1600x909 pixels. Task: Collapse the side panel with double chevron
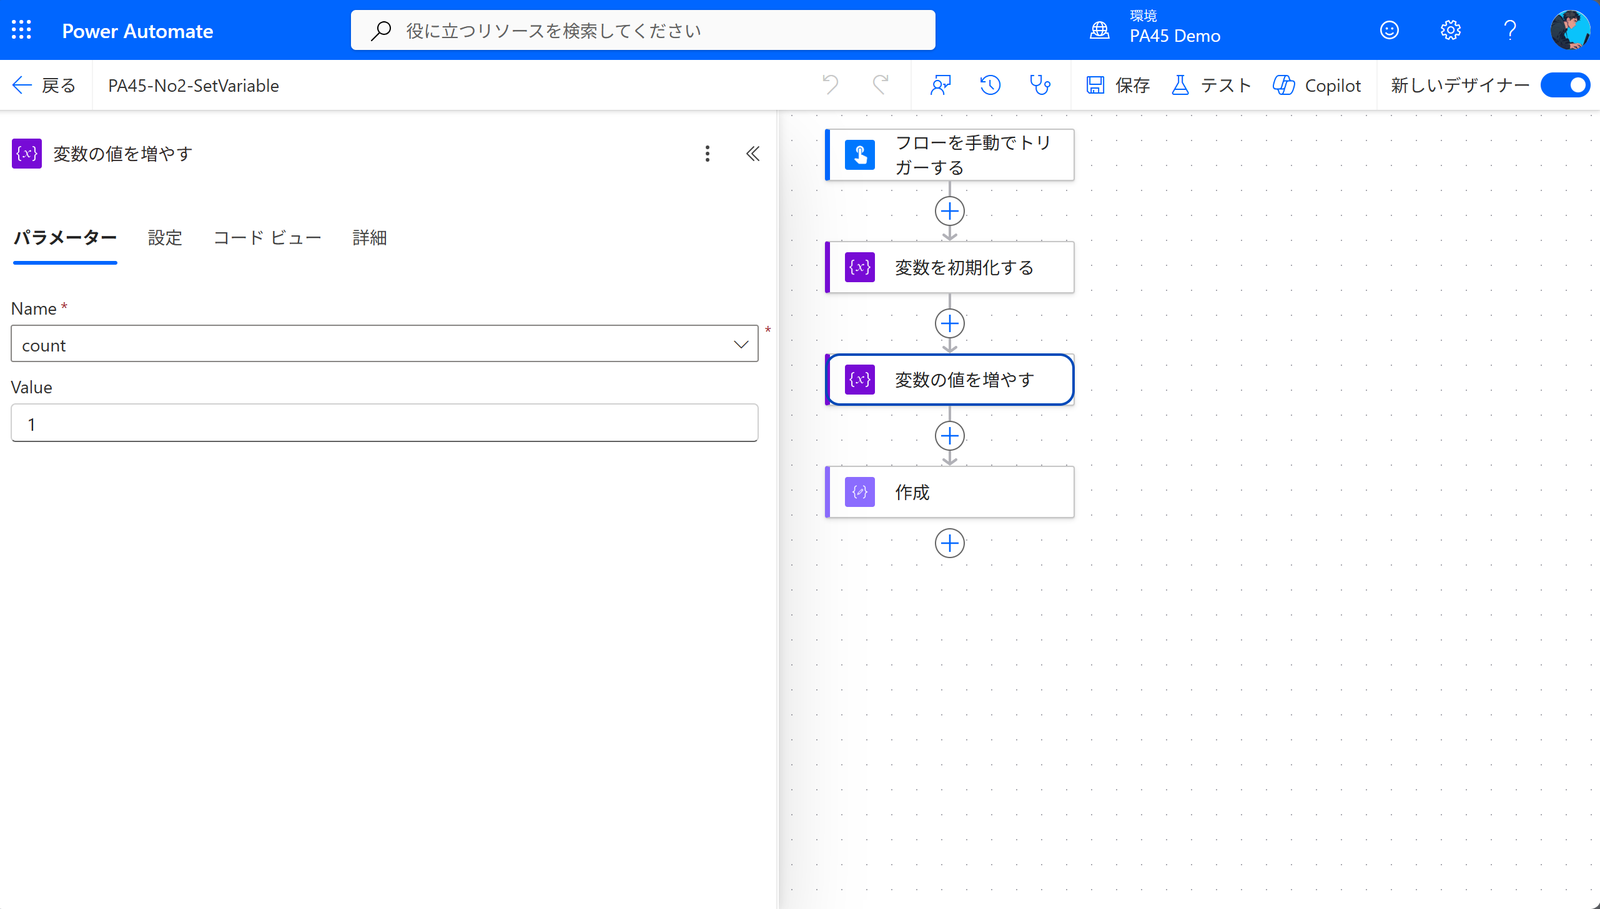[753, 153]
